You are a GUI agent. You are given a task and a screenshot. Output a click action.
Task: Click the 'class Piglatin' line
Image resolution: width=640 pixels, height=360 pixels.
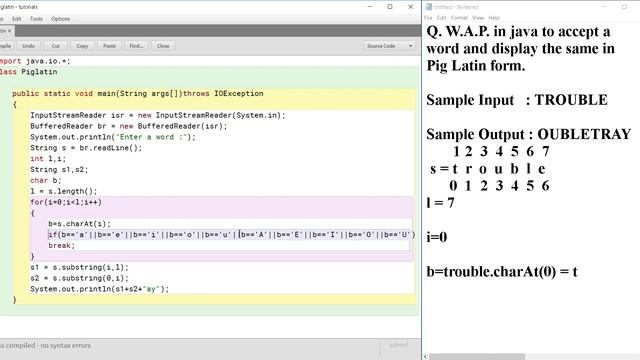29,72
